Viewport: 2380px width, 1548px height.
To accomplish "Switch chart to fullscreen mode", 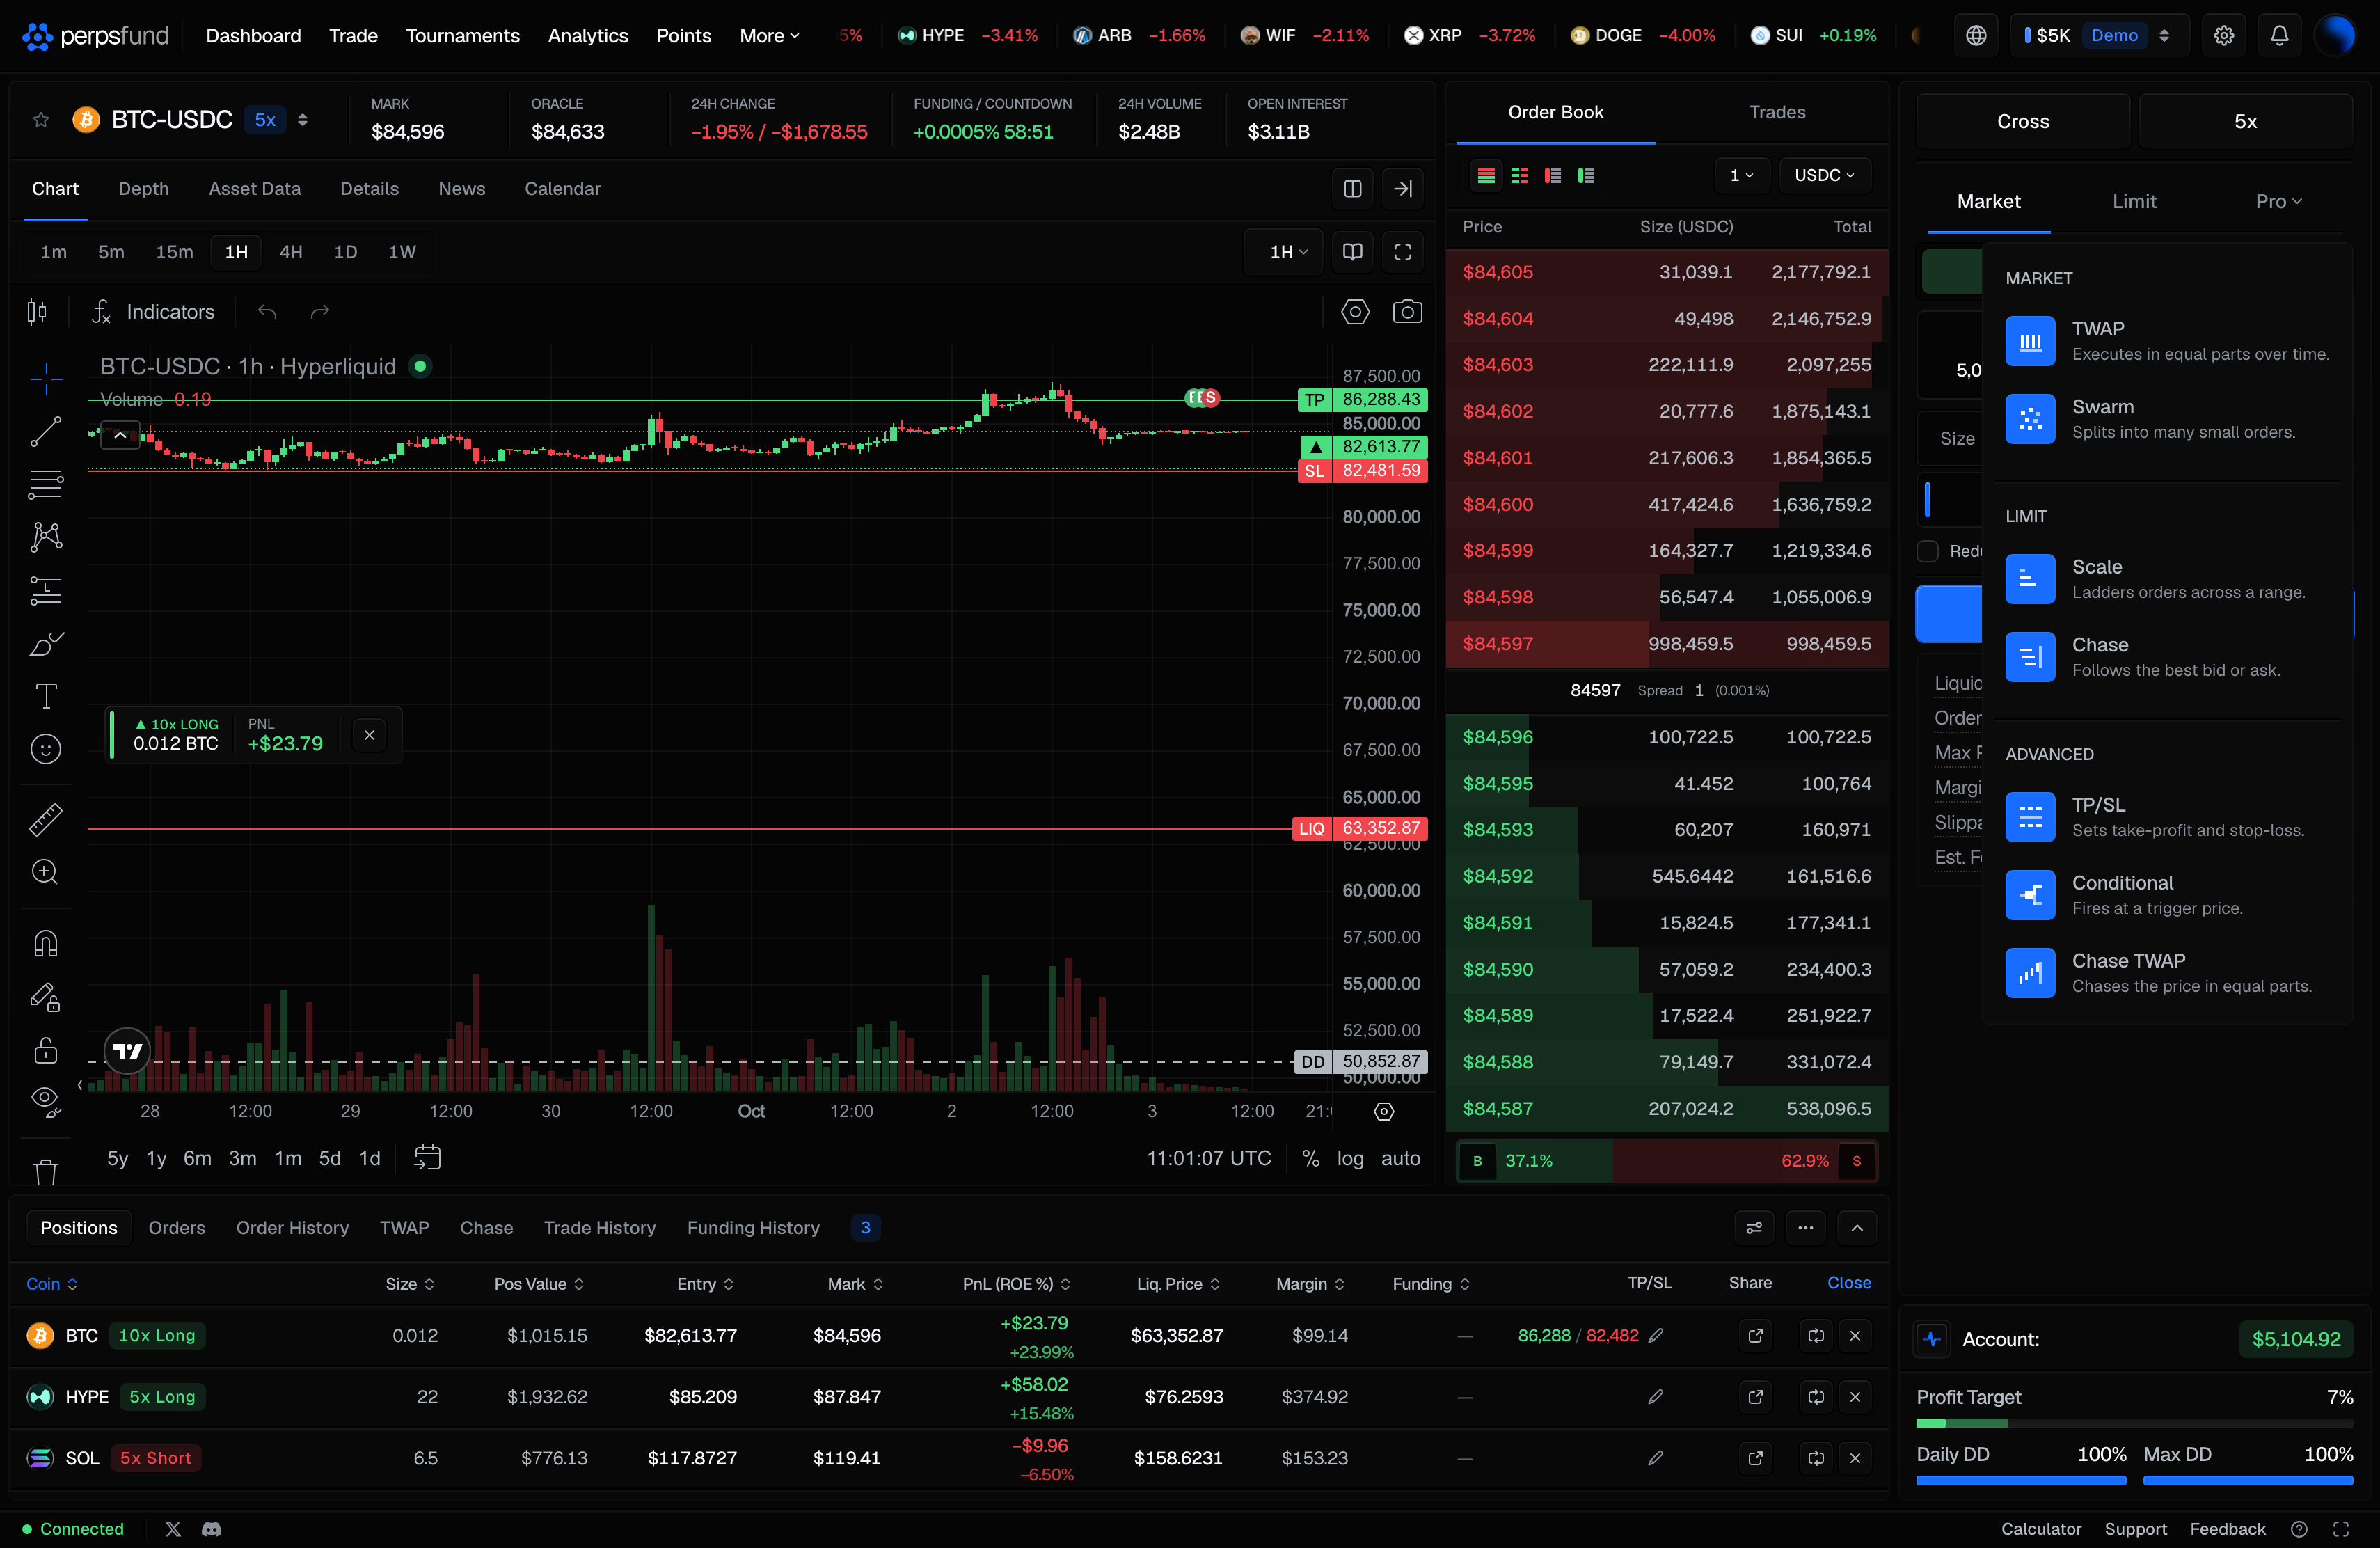I will pos(1403,252).
